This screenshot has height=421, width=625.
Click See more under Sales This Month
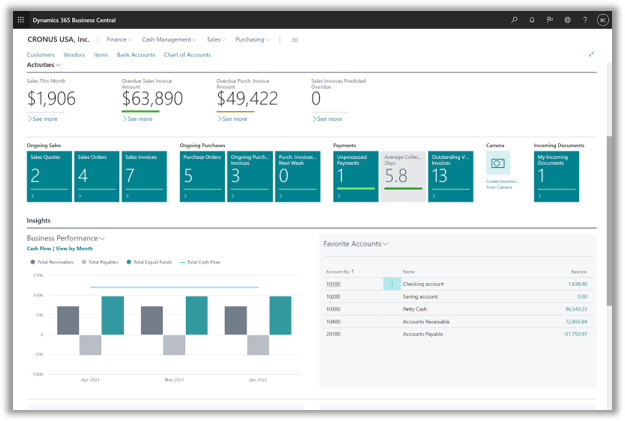tap(43, 119)
